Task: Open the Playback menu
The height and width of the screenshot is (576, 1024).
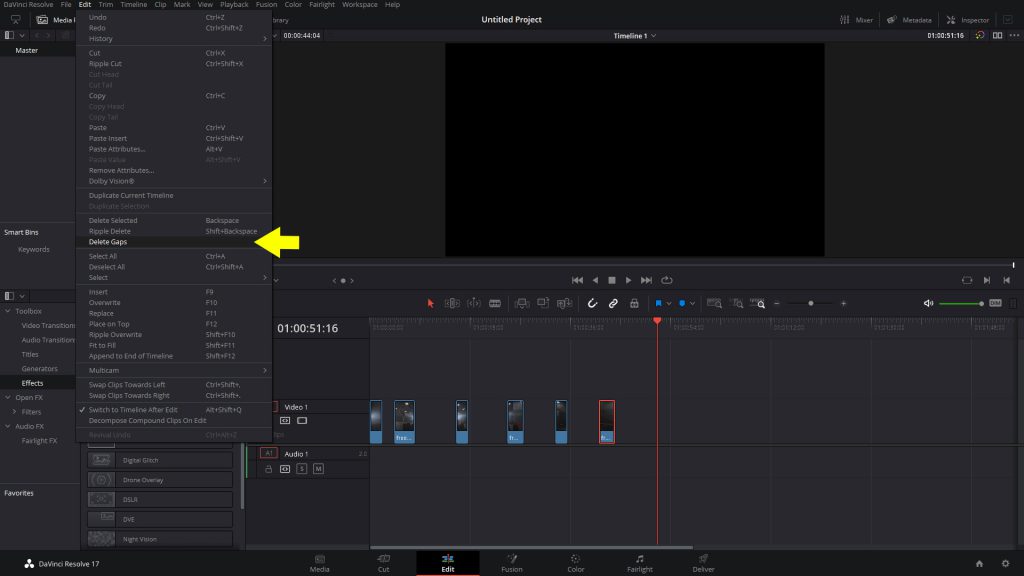Action: tap(234, 5)
